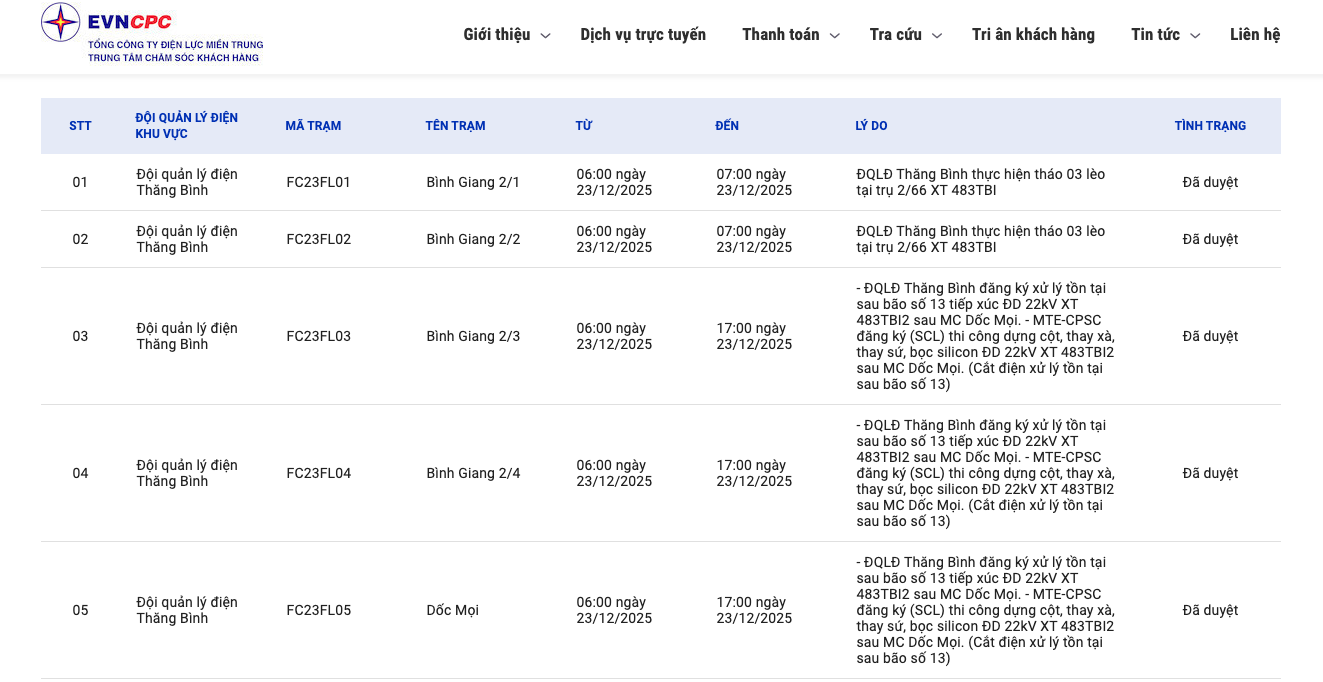
Task: Select the Bình Giang 2/3 station name
Action: [x=473, y=336]
